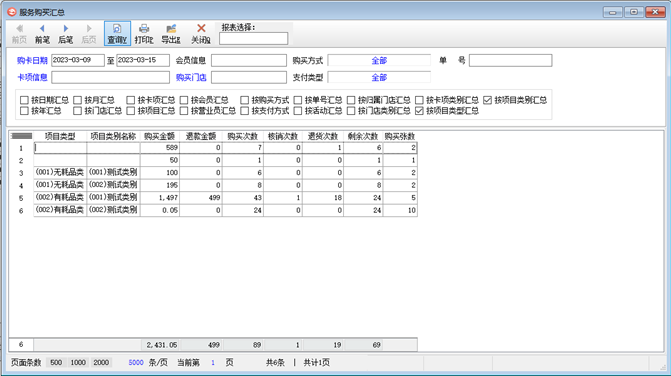Click select-all corner cell of grid

[x=21, y=136]
